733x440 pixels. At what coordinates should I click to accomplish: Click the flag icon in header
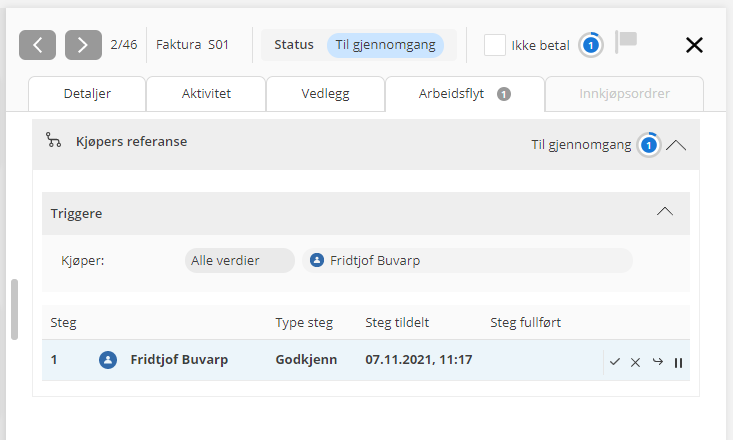tap(626, 42)
